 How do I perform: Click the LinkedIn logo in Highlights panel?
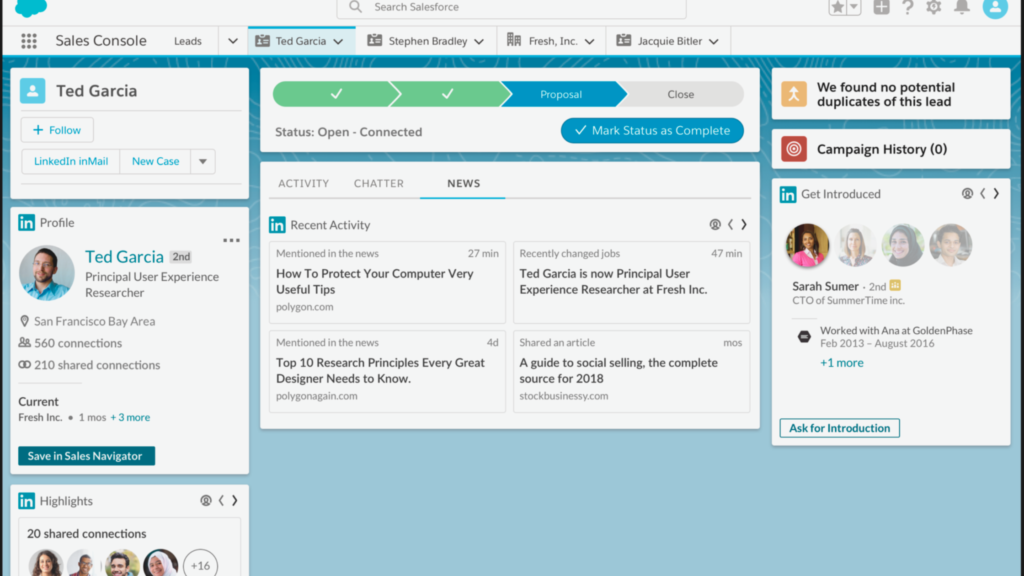pos(27,501)
